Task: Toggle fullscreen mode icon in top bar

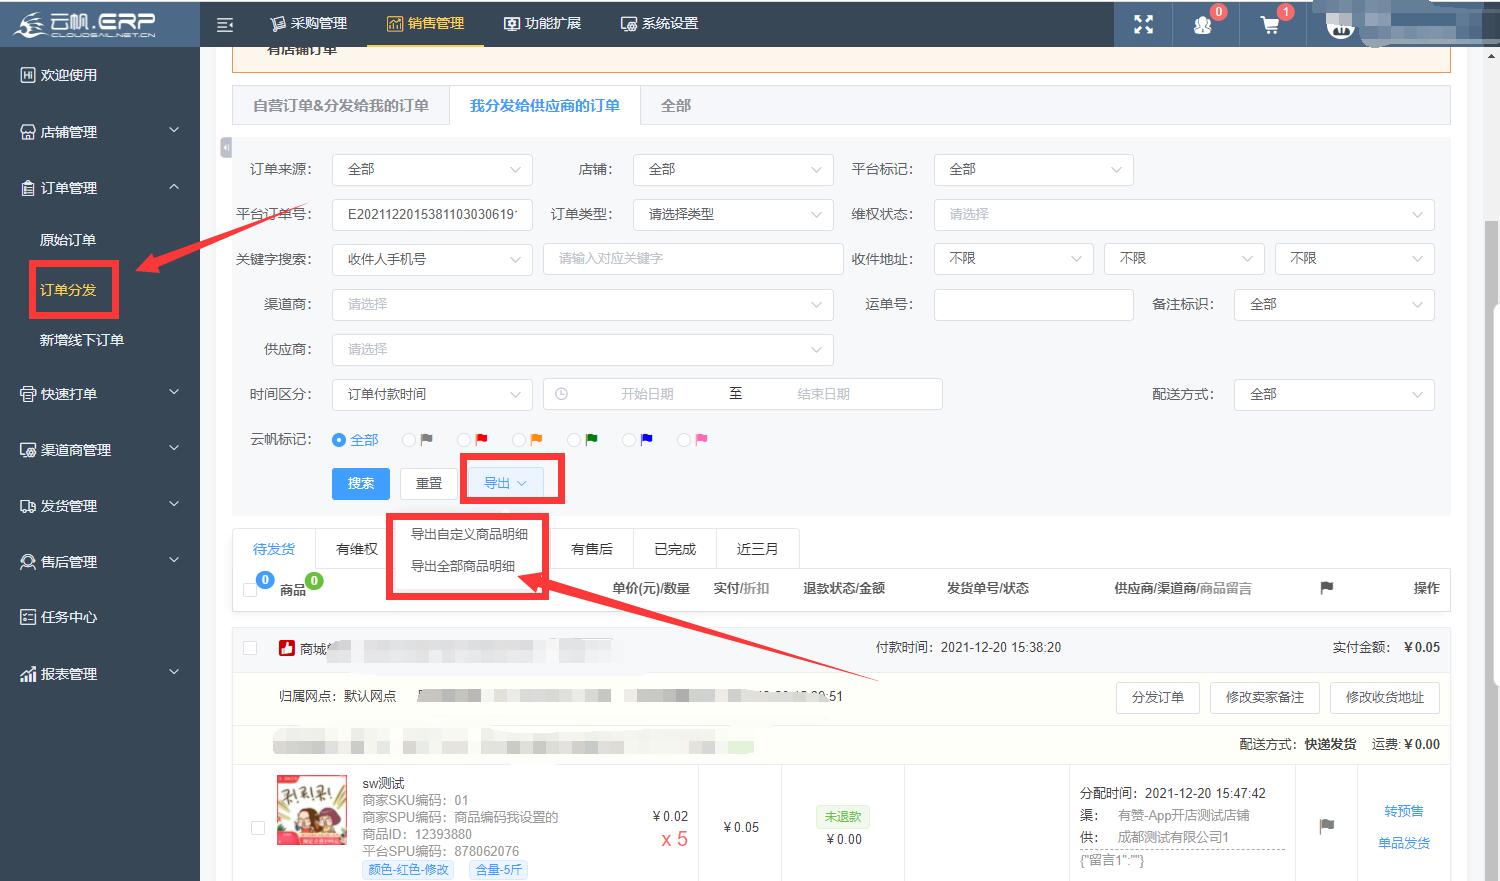Action: point(1143,24)
